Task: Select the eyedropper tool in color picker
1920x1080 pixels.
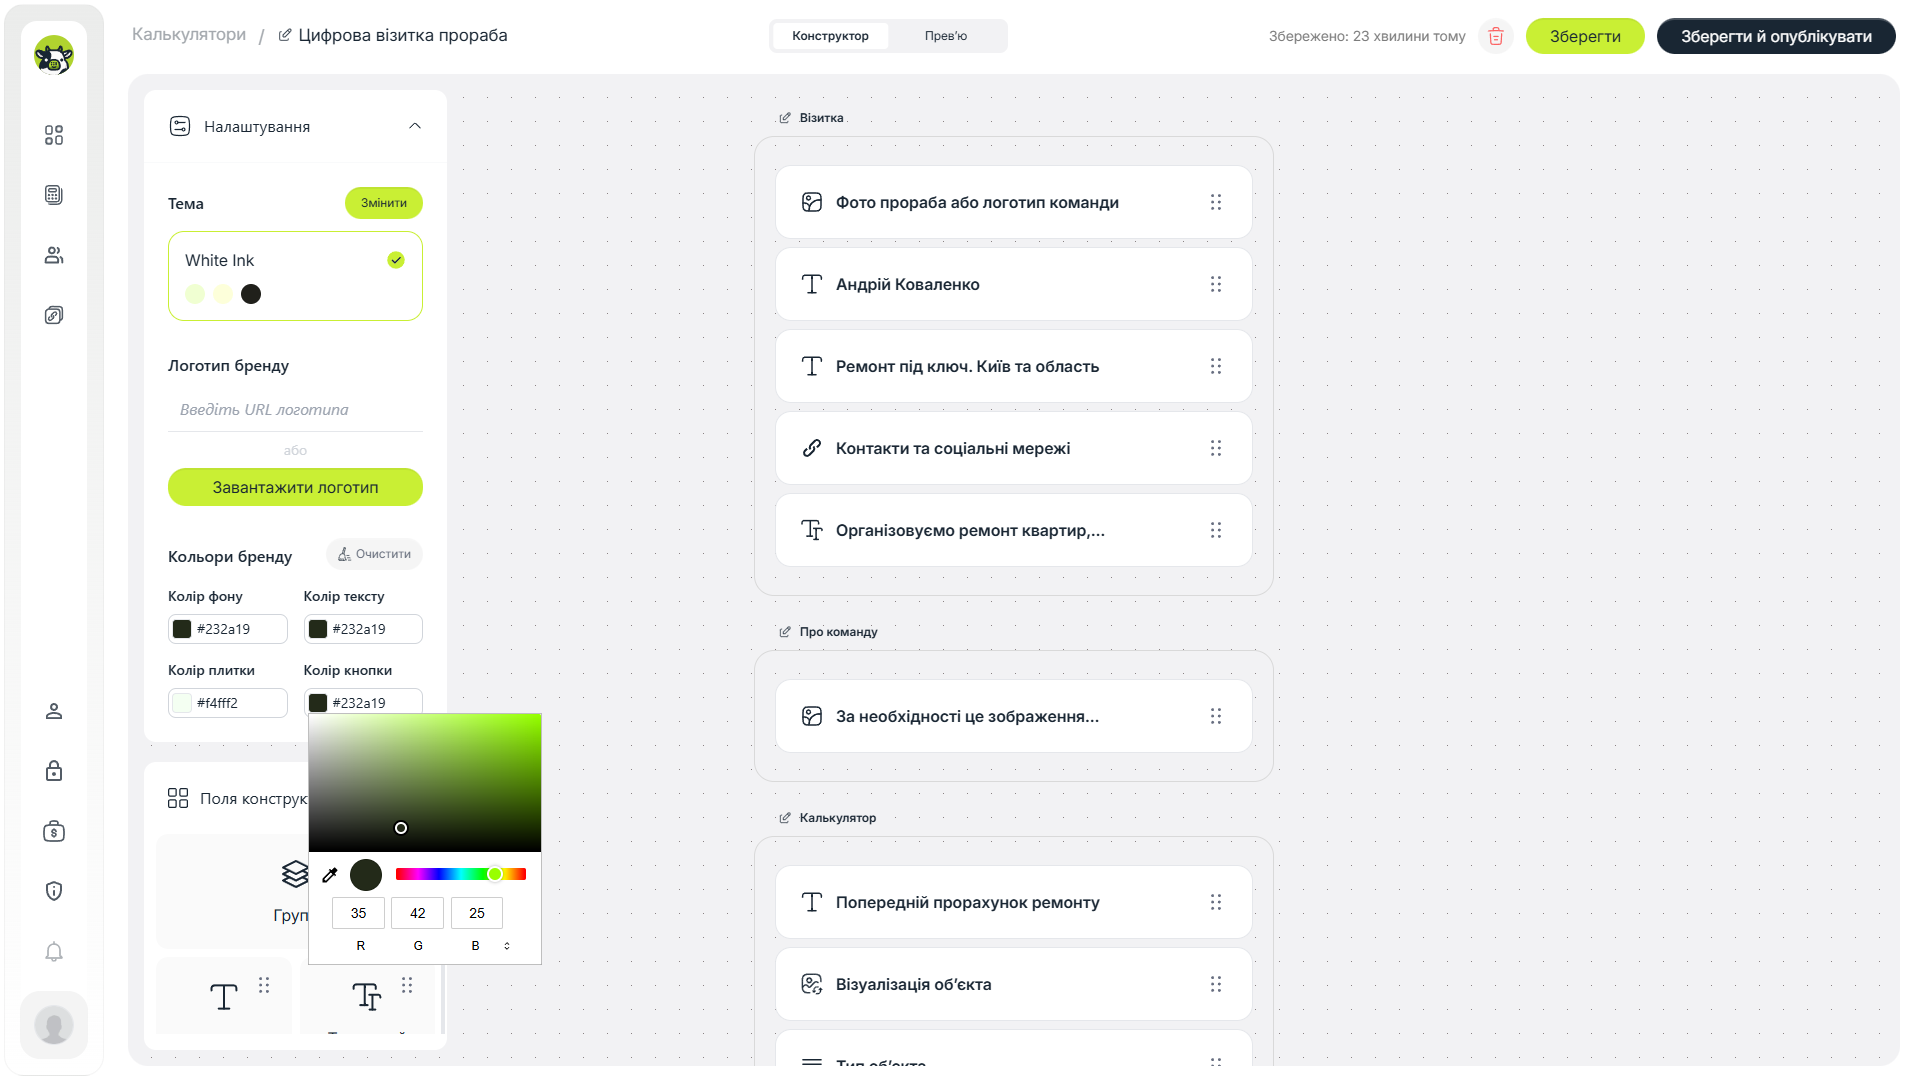Action: [330, 875]
